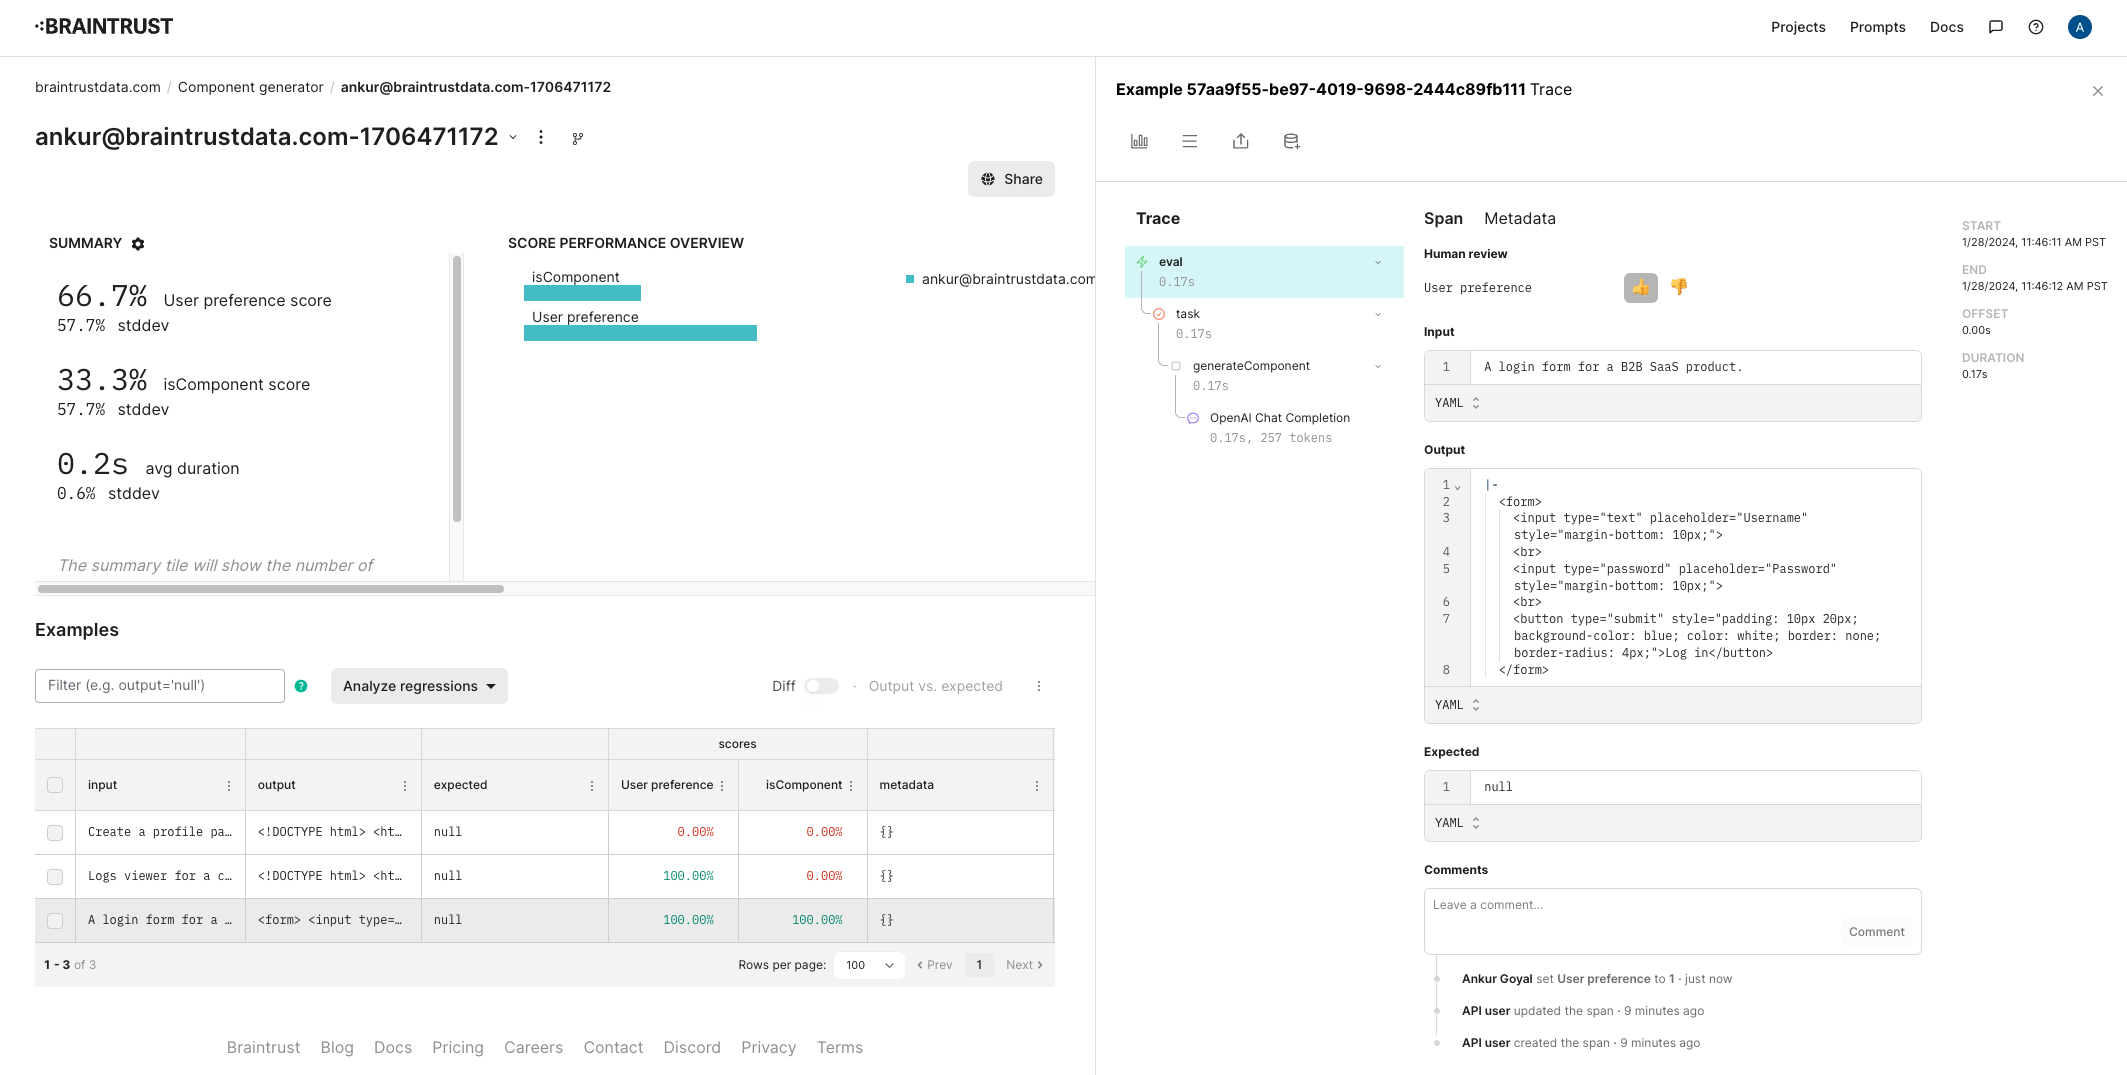
Task: Click the thumbs up User preference icon
Action: coord(1641,288)
